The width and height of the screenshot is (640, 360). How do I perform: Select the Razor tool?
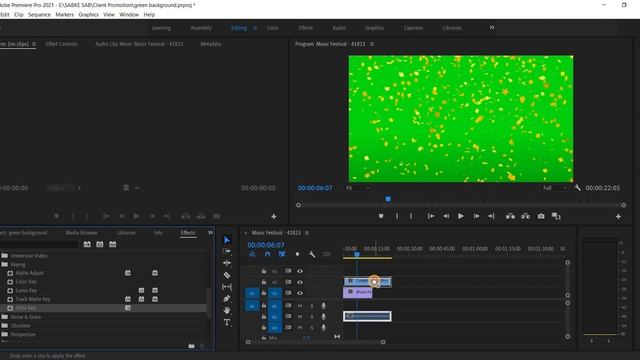227,275
